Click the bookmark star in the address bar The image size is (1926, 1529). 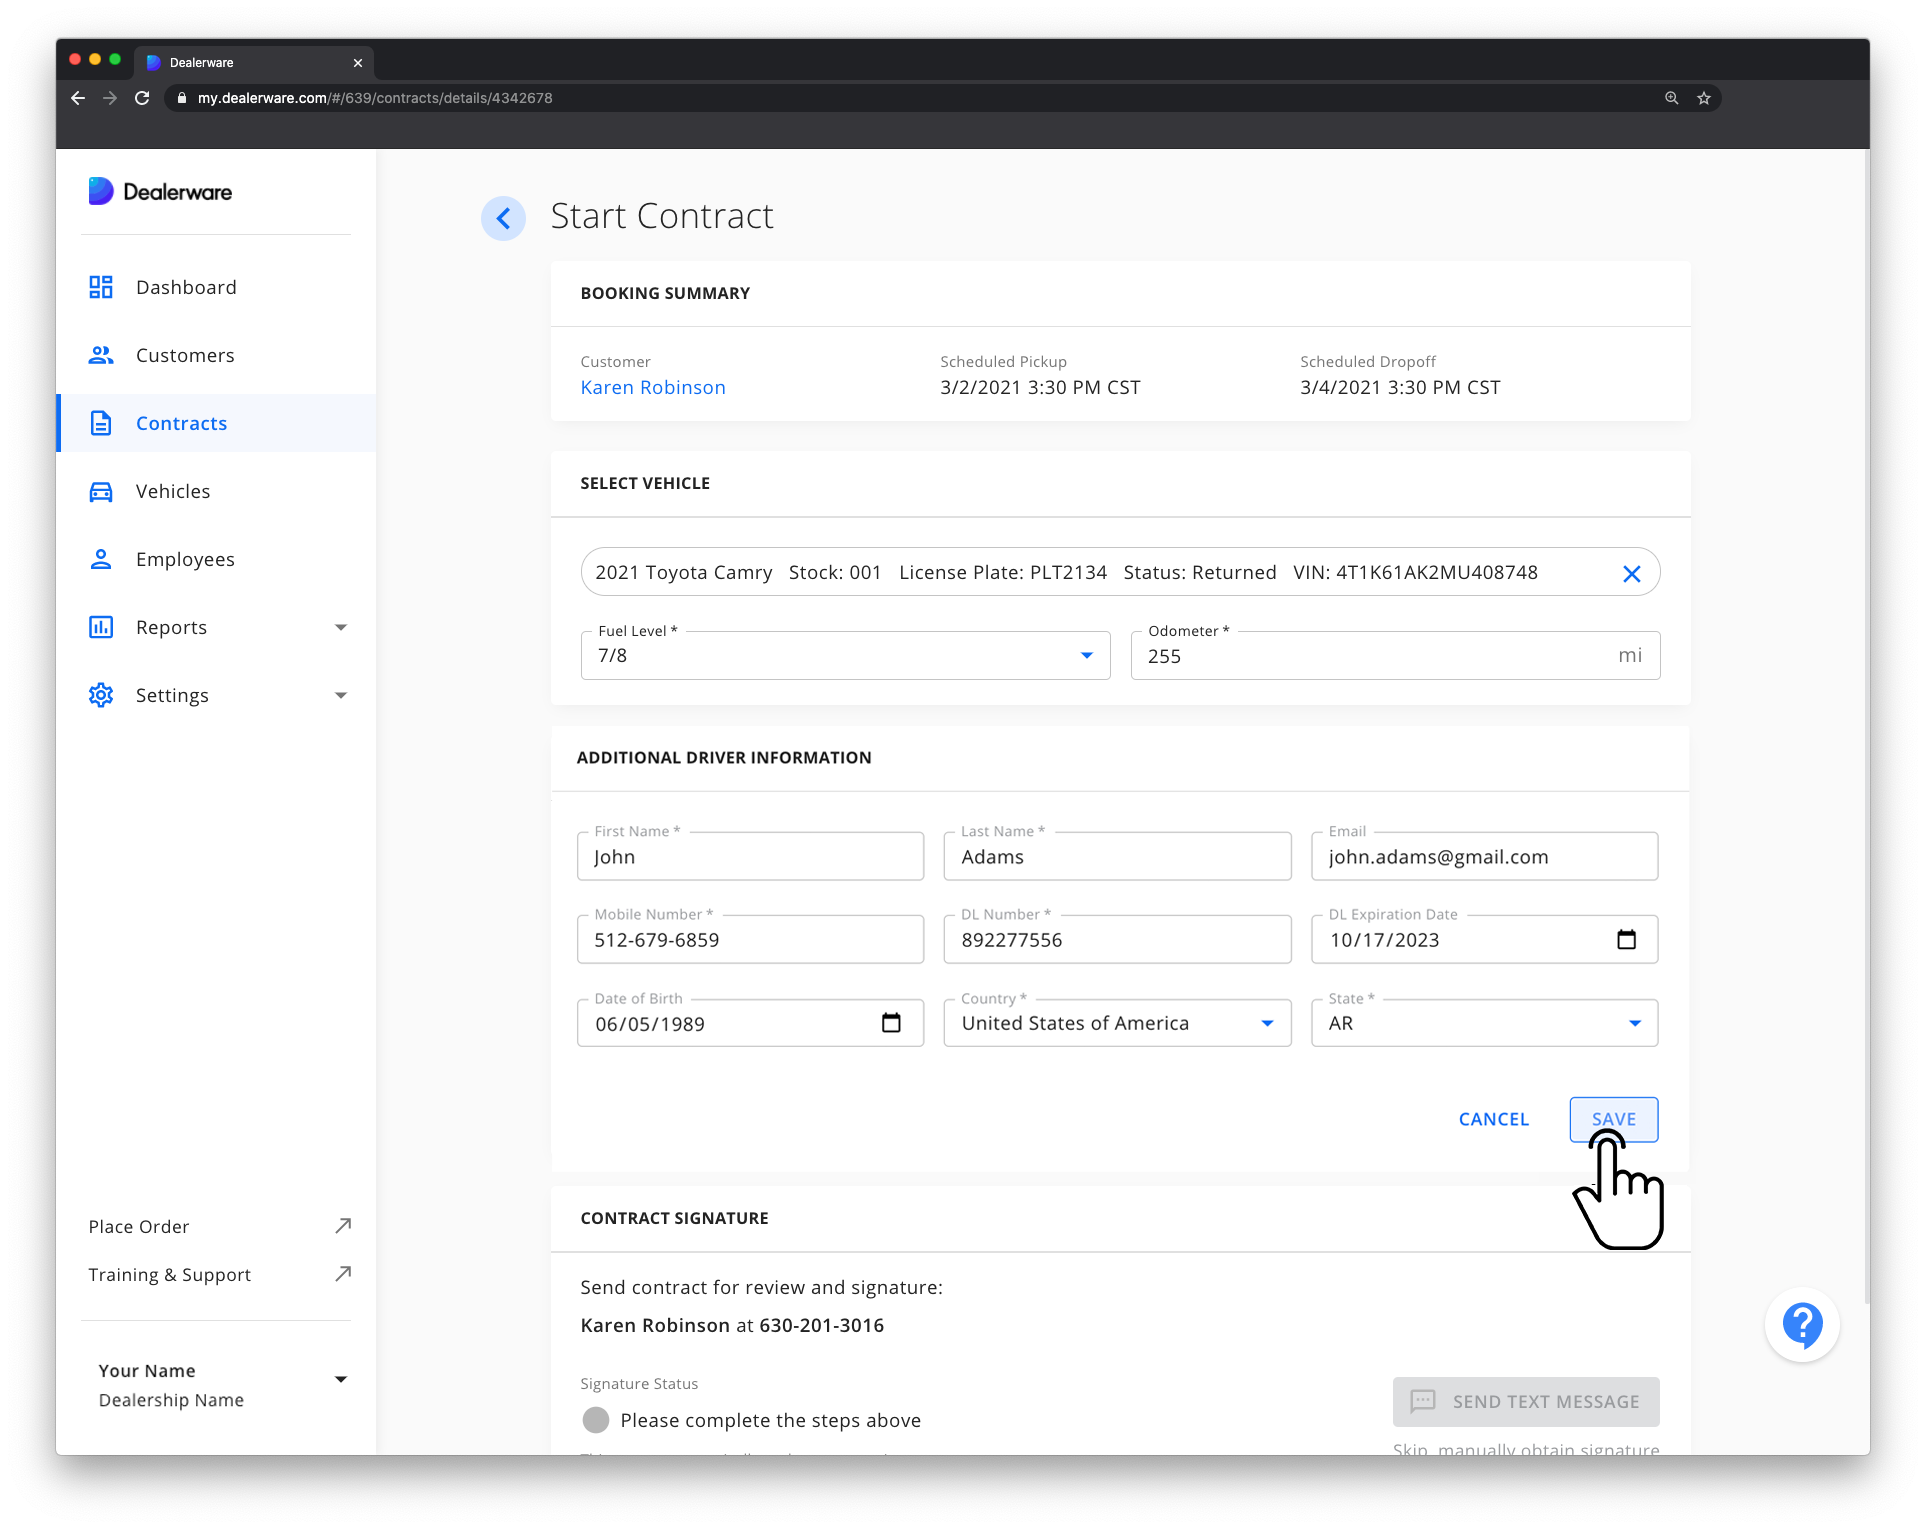(1703, 98)
